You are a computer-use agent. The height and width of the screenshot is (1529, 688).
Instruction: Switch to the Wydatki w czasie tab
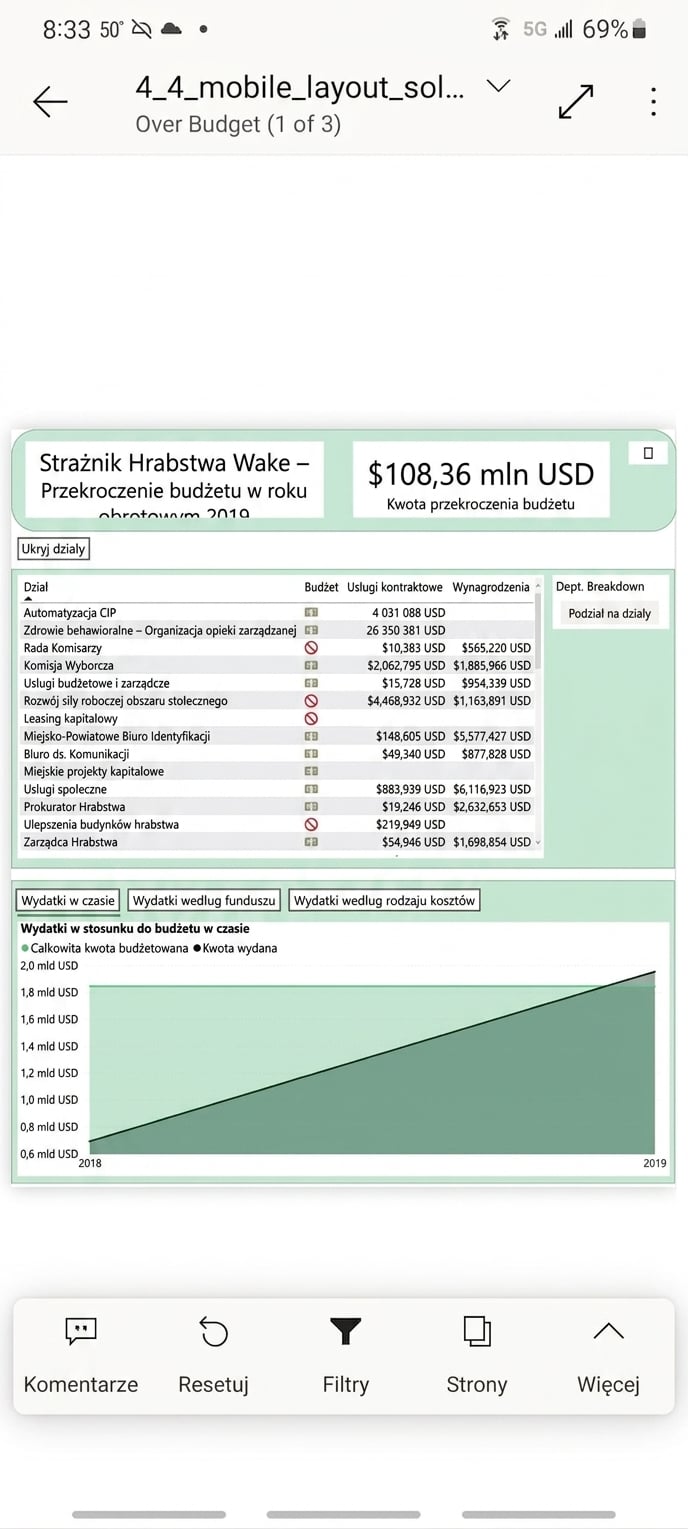coord(69,900)
